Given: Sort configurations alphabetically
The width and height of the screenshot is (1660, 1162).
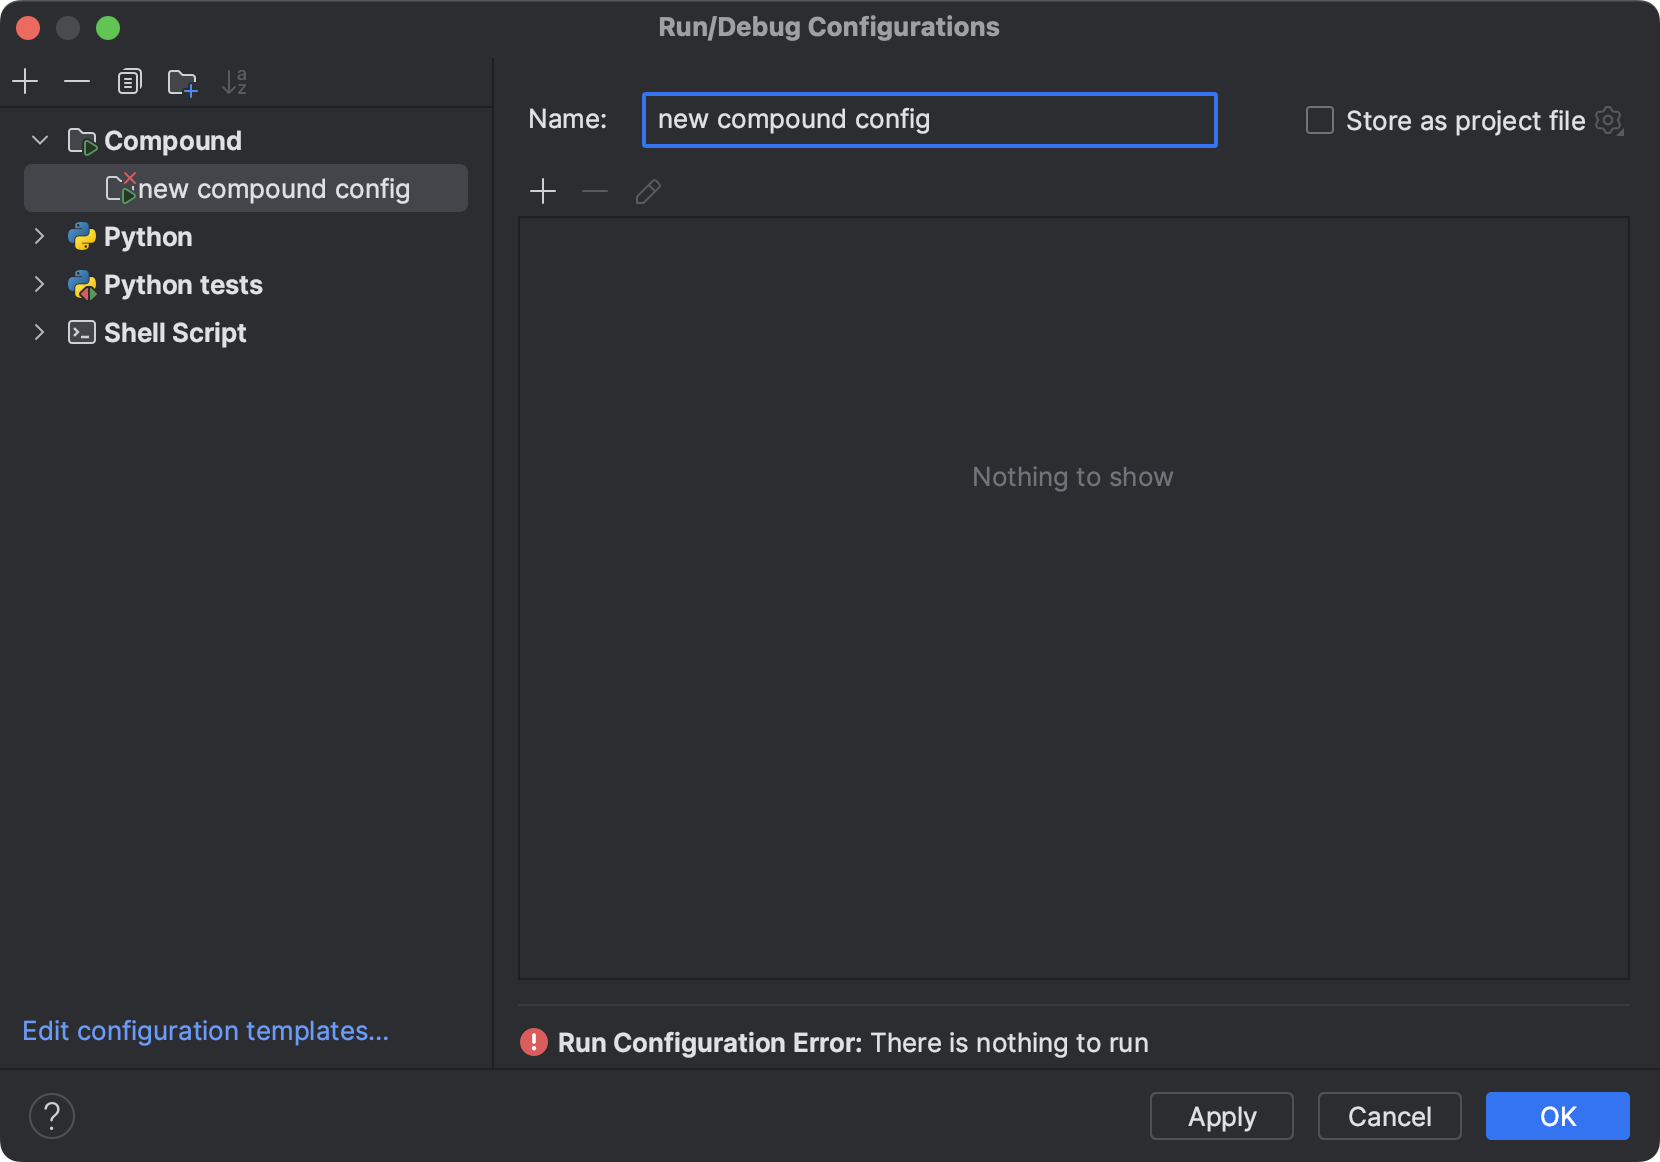Looking at the screenshot, I should pyautogui.click(x=235, y=81).
